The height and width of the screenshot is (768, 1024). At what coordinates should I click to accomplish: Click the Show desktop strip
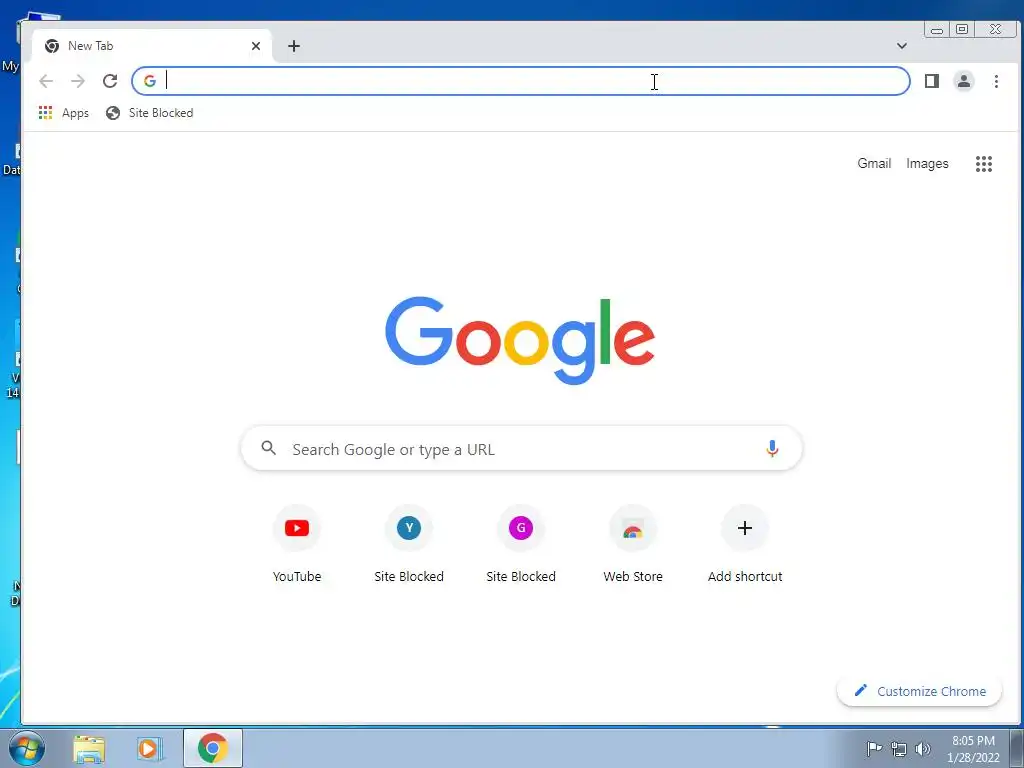[1016, 748]
